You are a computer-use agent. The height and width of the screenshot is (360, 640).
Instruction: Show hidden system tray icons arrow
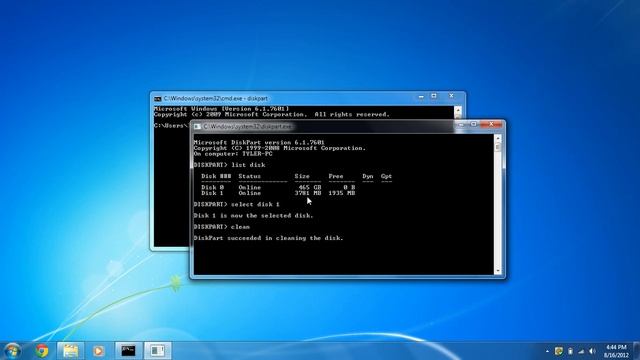[x=547, y=351]
